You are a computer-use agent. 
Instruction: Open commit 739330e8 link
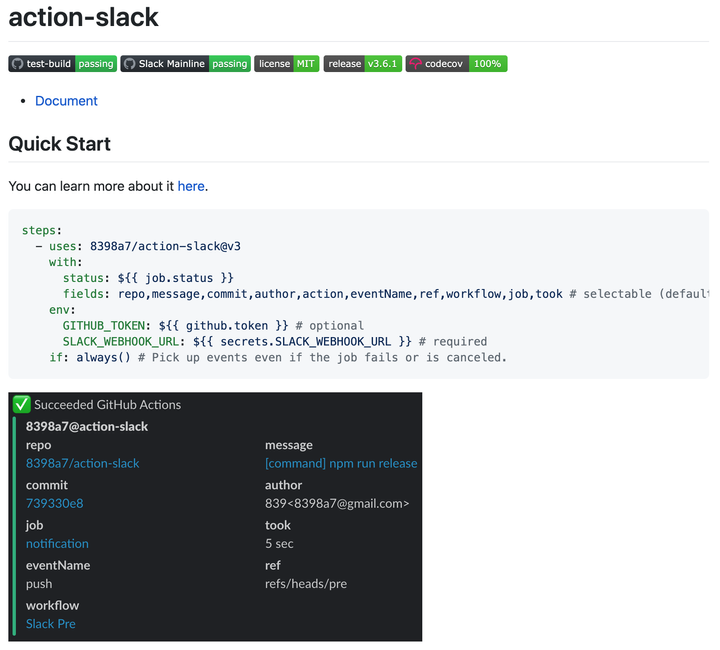tap(55, 504)
